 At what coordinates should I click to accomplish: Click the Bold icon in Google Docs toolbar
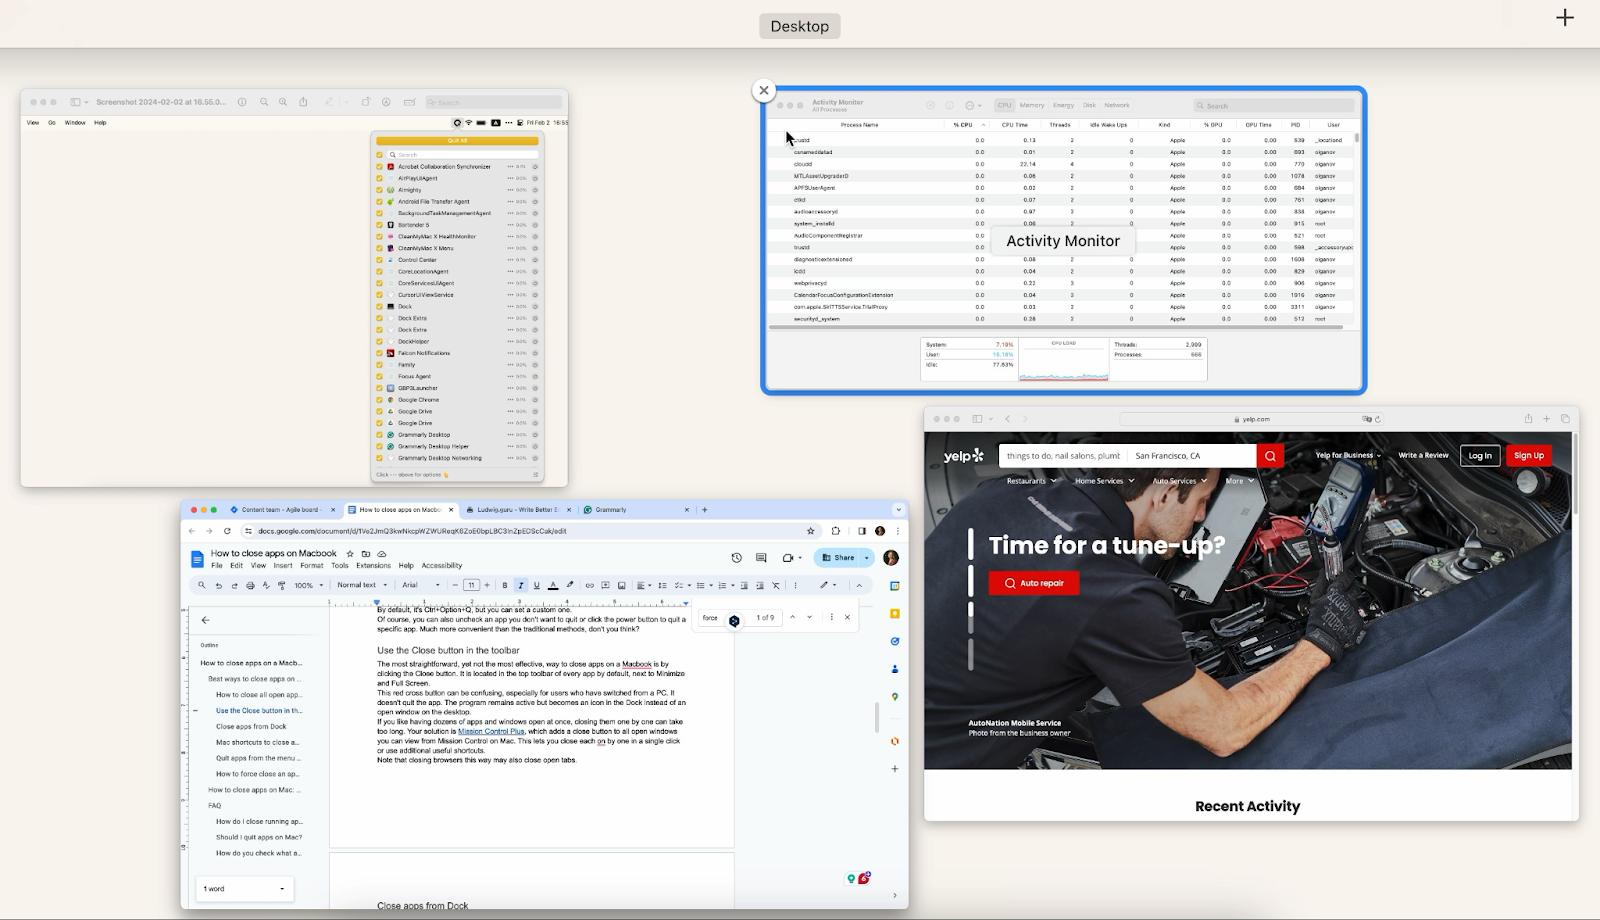tap(505, 585)
